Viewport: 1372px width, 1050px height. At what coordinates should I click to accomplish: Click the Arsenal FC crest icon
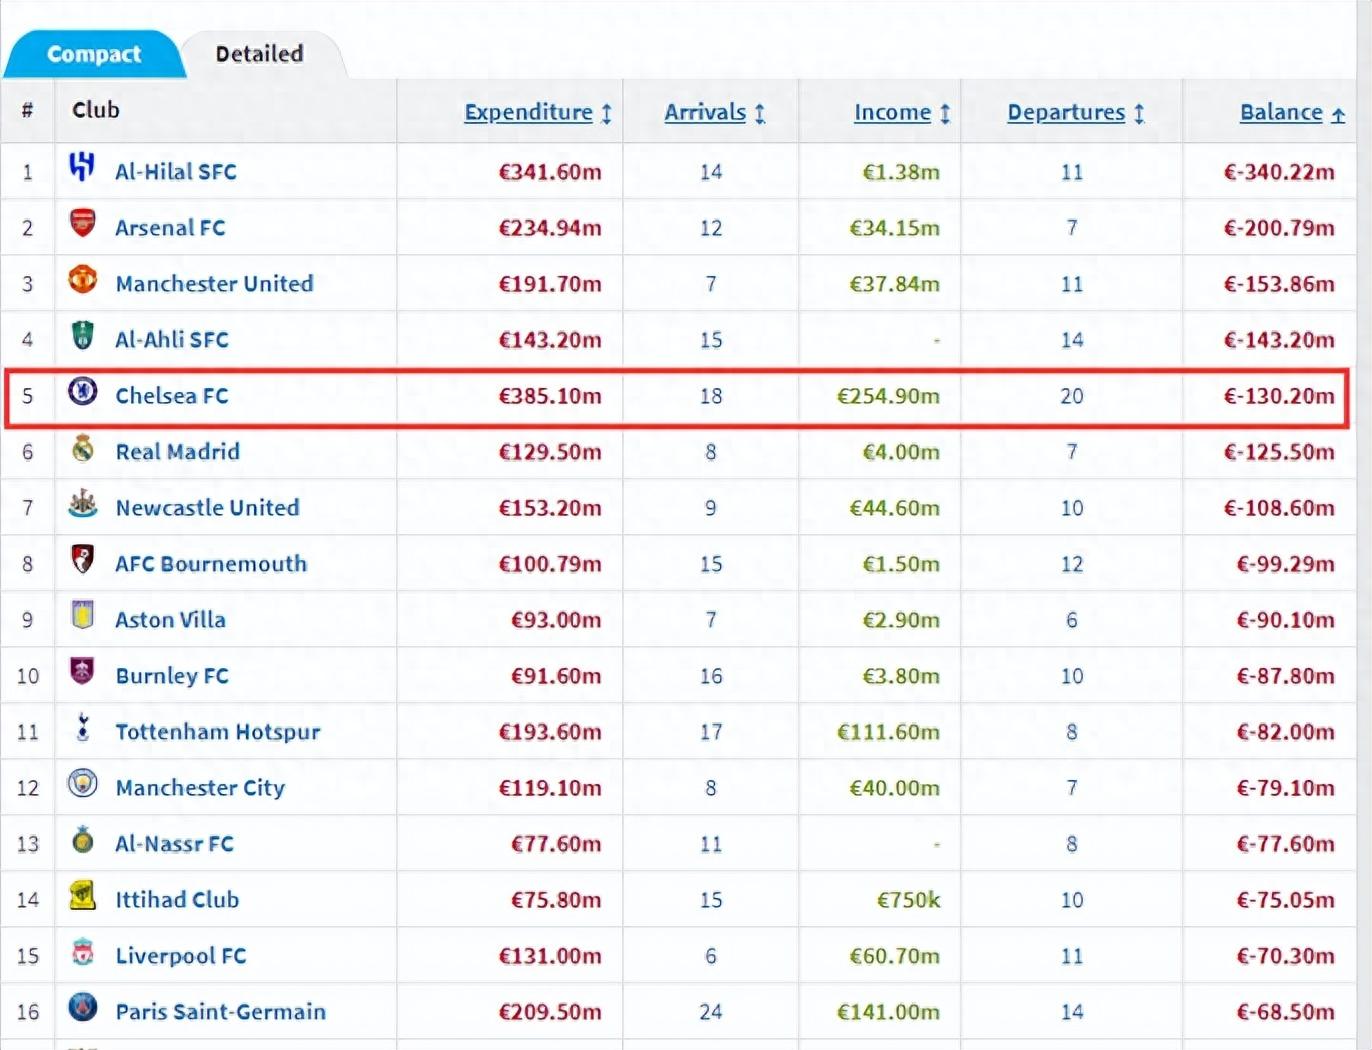click(82, 223)
